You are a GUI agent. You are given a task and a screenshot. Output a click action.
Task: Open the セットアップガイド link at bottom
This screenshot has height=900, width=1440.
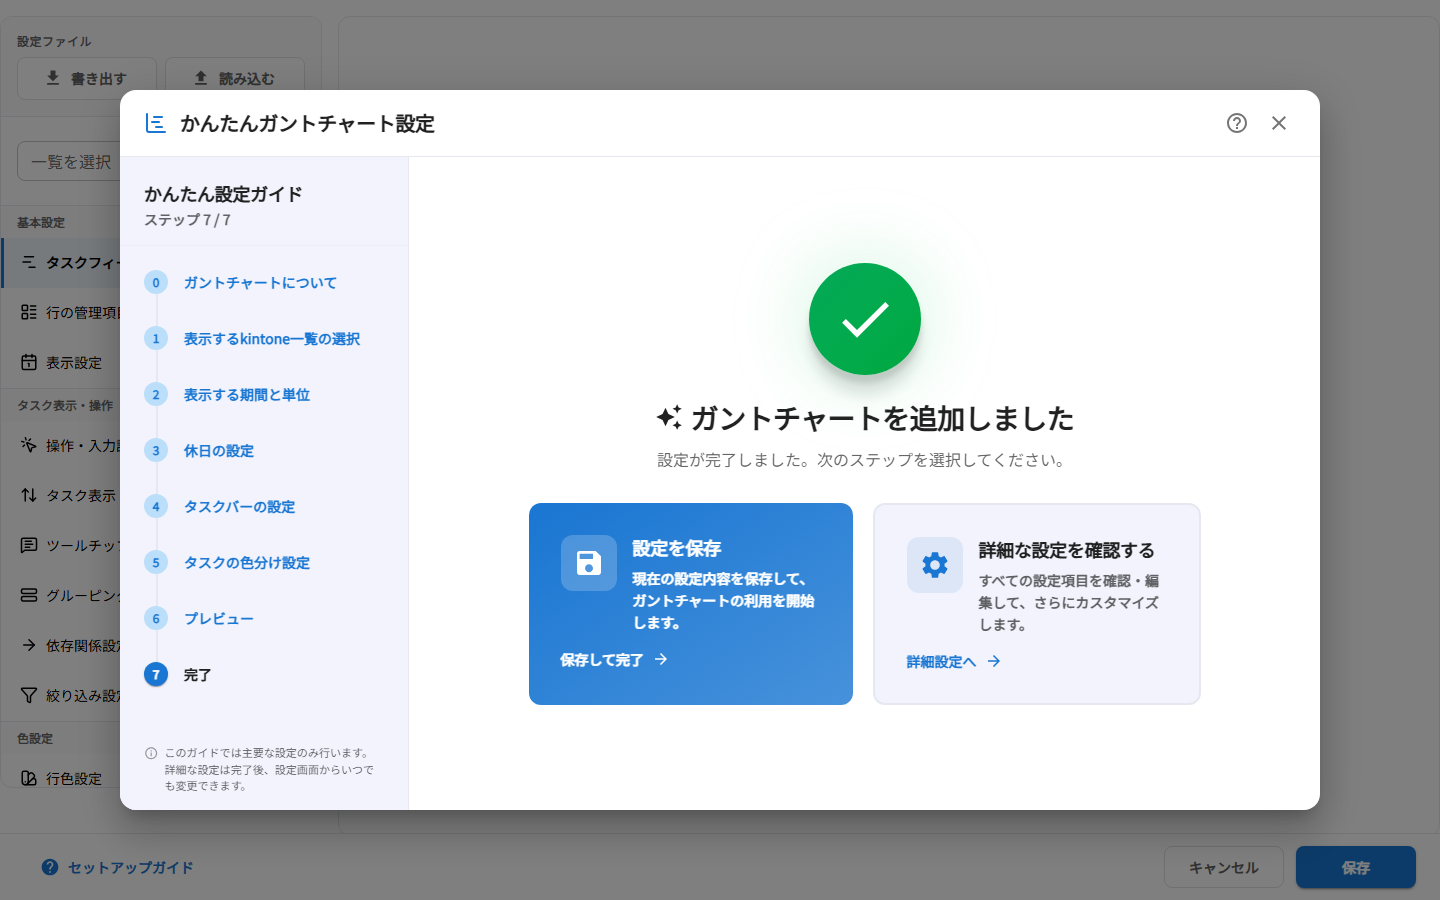click(x=118, y=868)
